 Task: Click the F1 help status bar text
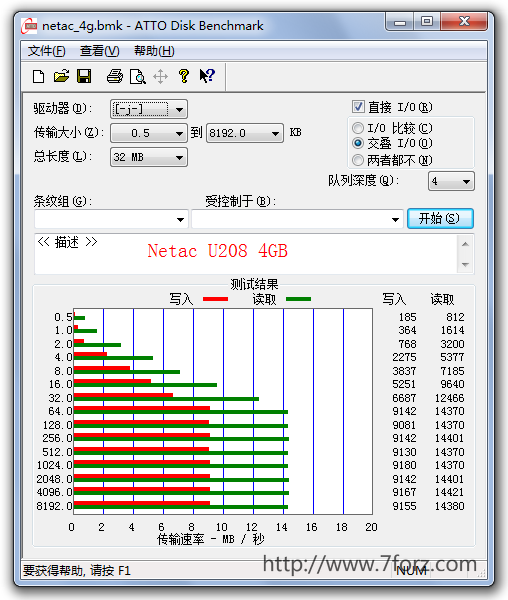pyautogui.click(x=77, y=571)
